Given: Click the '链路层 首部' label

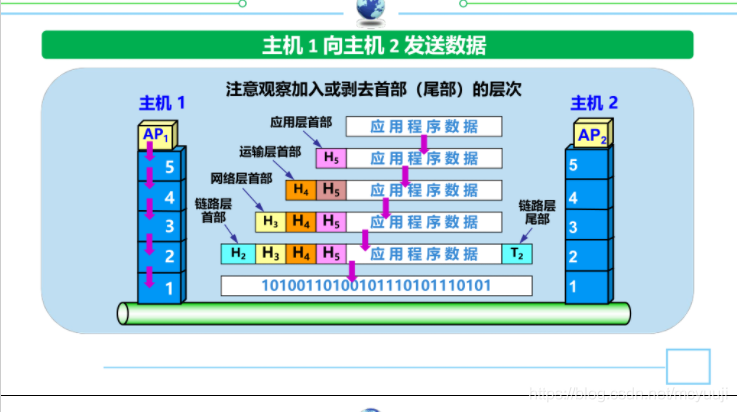Looking at the screenshot, I should [x=213, y=210].
